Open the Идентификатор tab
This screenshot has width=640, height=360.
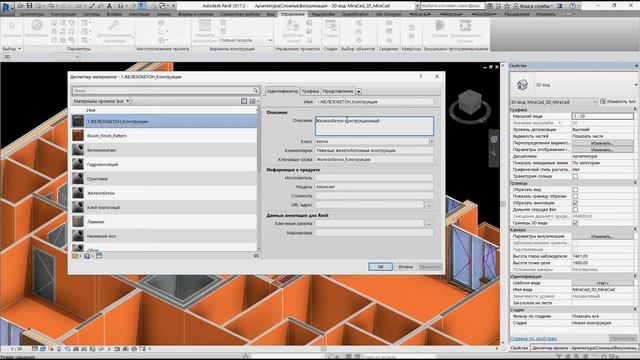point(282,91)
